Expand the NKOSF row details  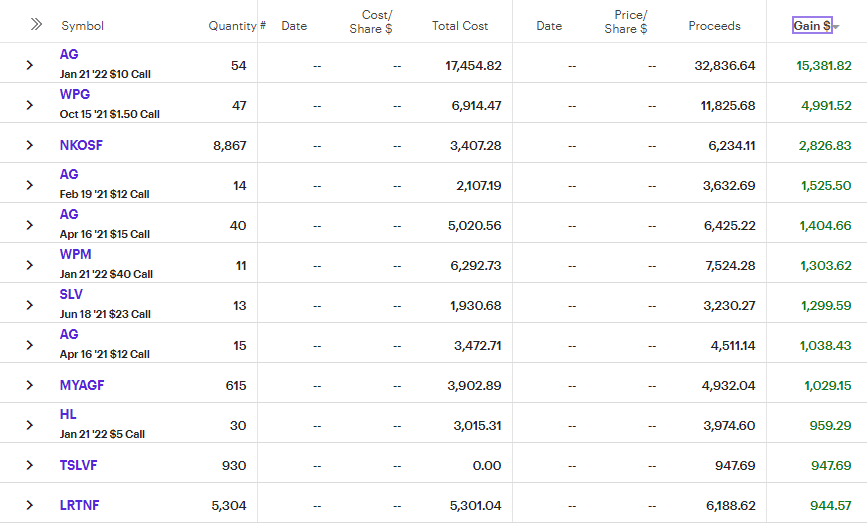click(30, 145)
